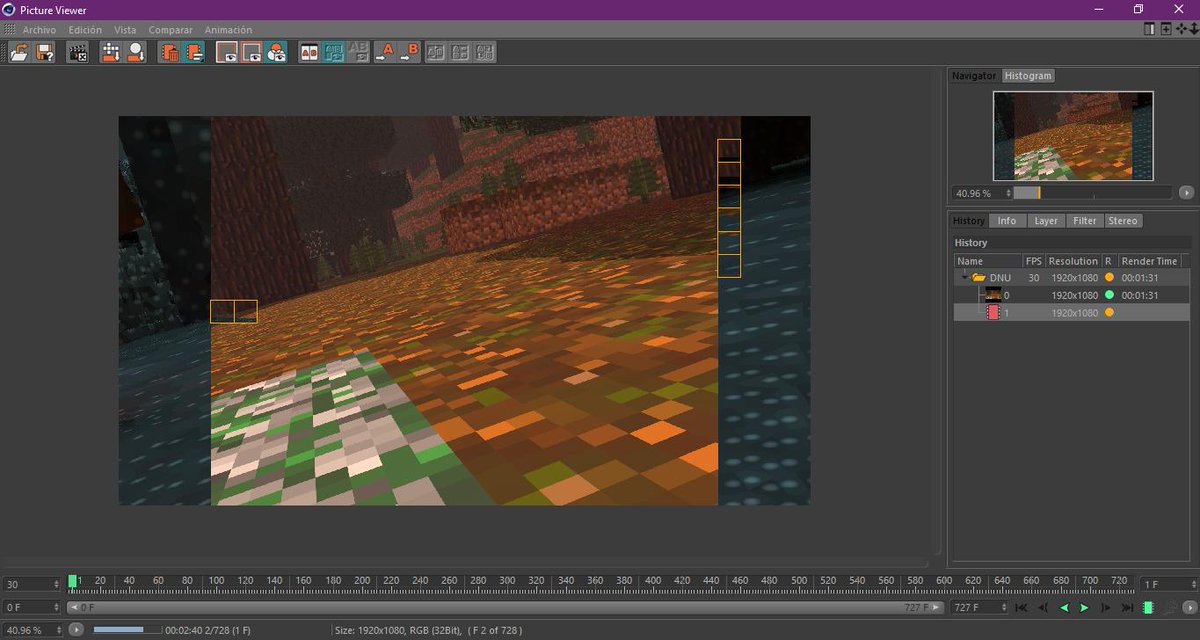Toggle the Swap AB highlighted icon
The image size is (1200, 640).
334,52
